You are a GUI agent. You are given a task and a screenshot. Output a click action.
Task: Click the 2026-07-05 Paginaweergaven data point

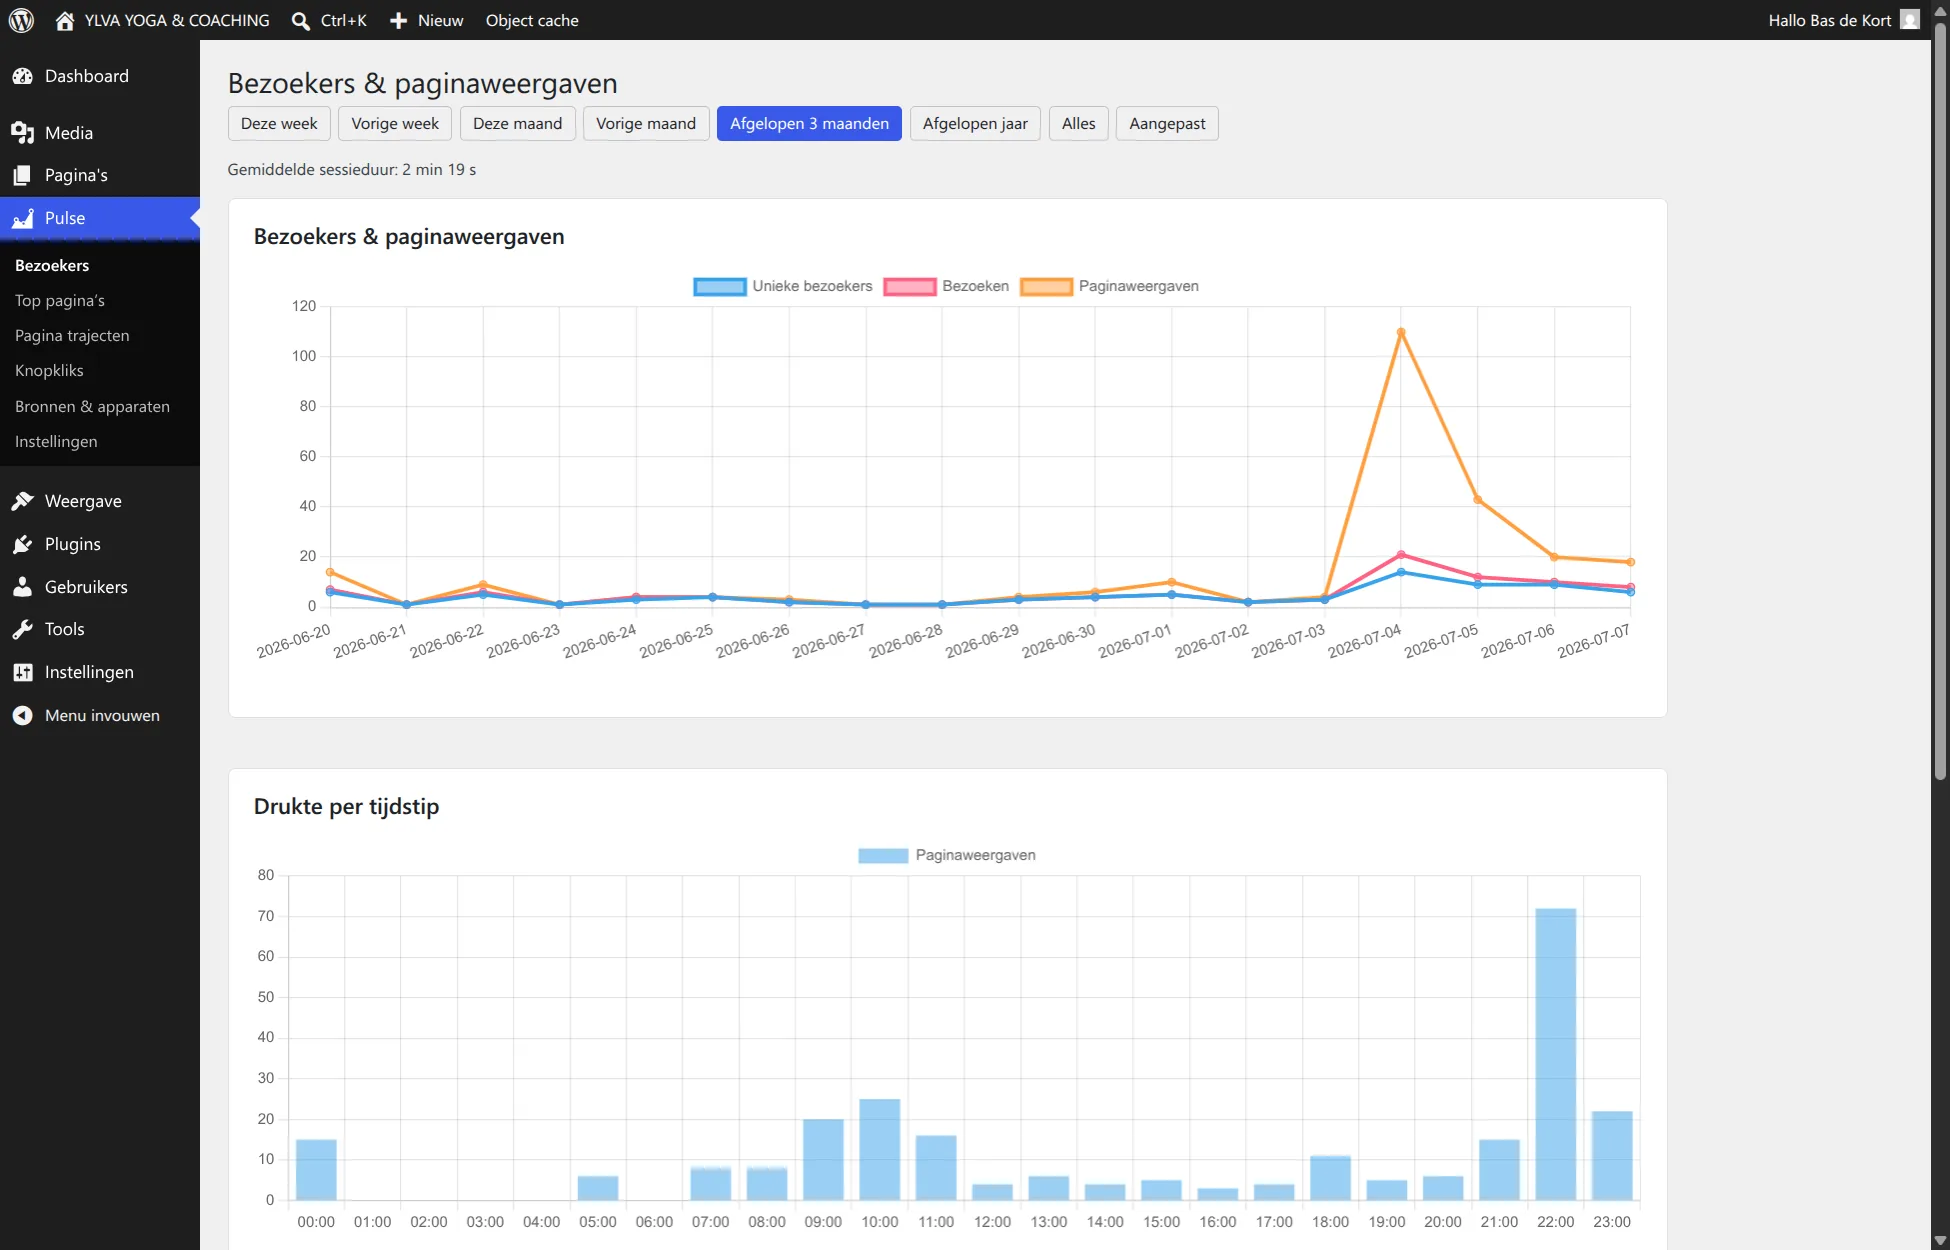coord(1477,500)
